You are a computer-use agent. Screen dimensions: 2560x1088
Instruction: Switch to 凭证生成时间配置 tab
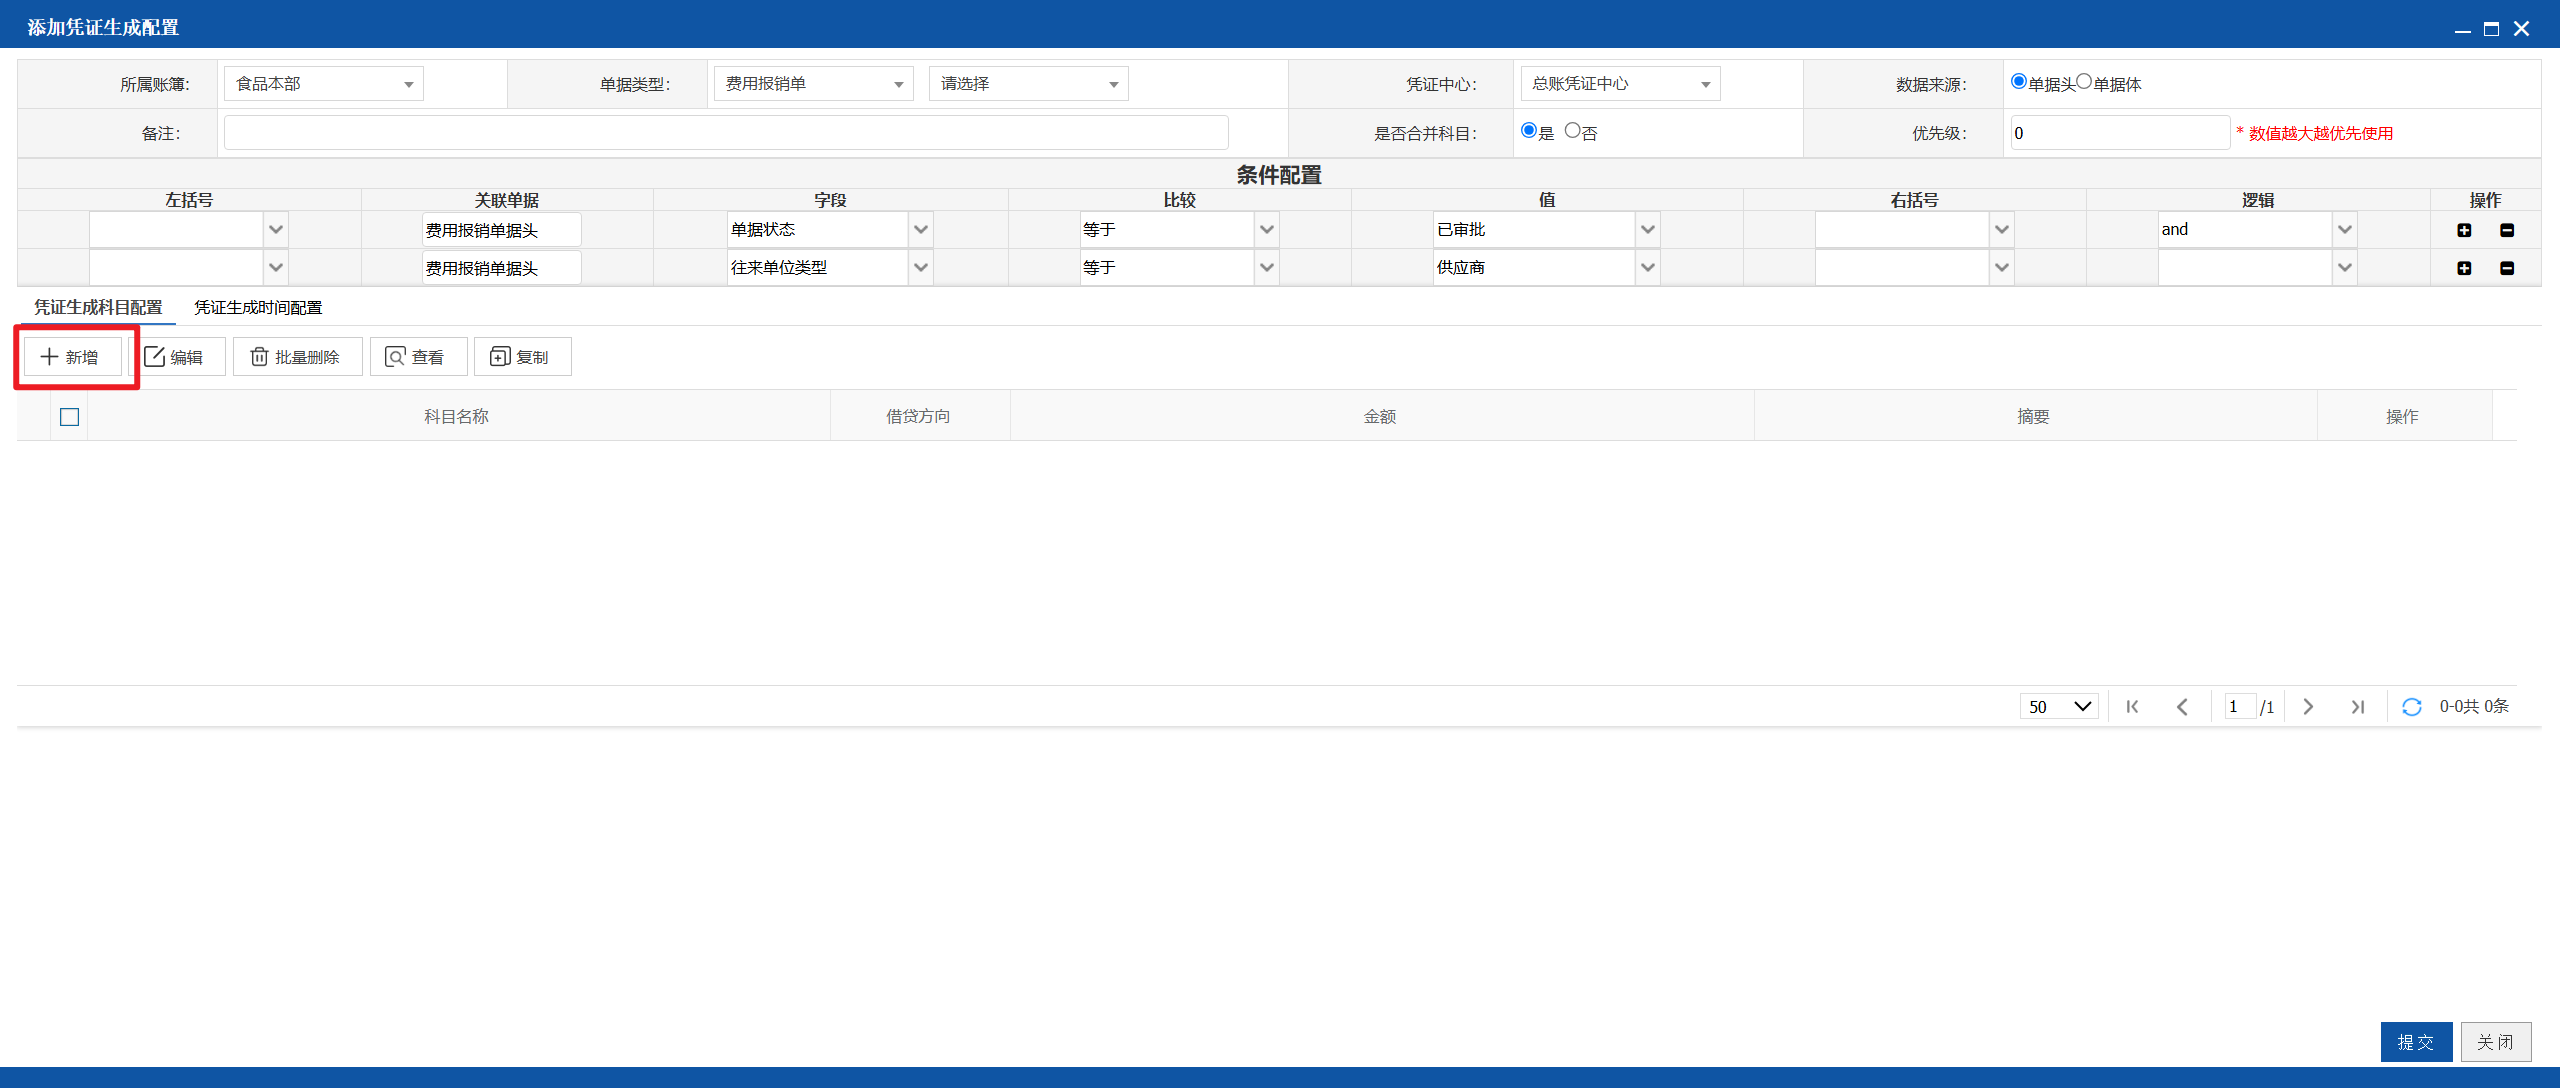(258, 308)
